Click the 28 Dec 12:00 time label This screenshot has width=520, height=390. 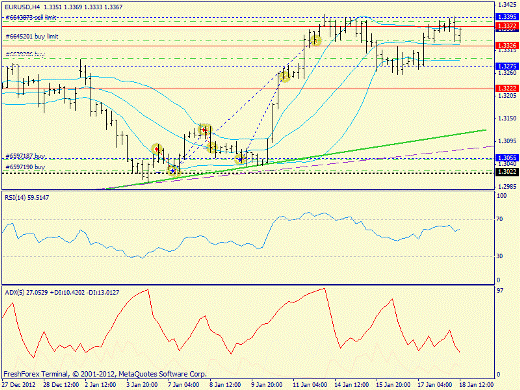point(61,384)
